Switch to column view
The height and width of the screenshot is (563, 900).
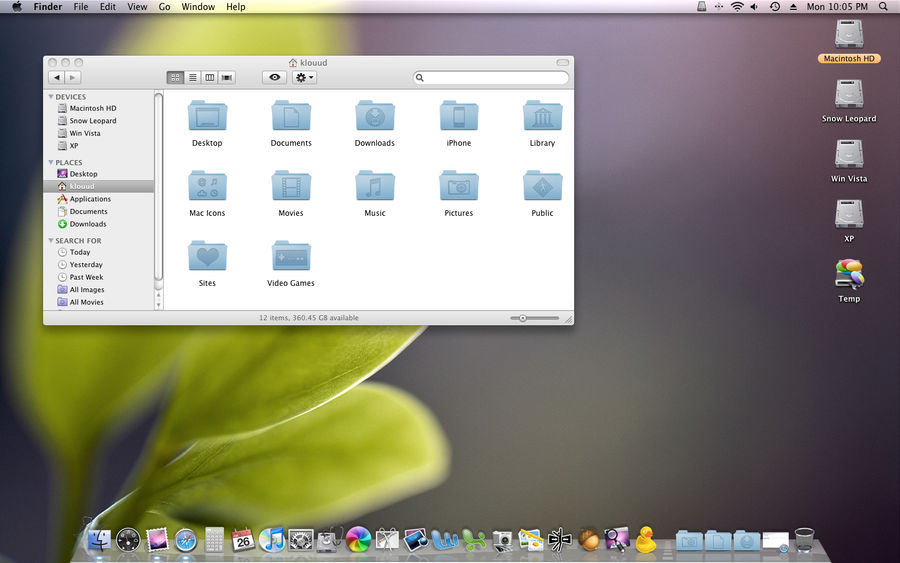[210, 77]
